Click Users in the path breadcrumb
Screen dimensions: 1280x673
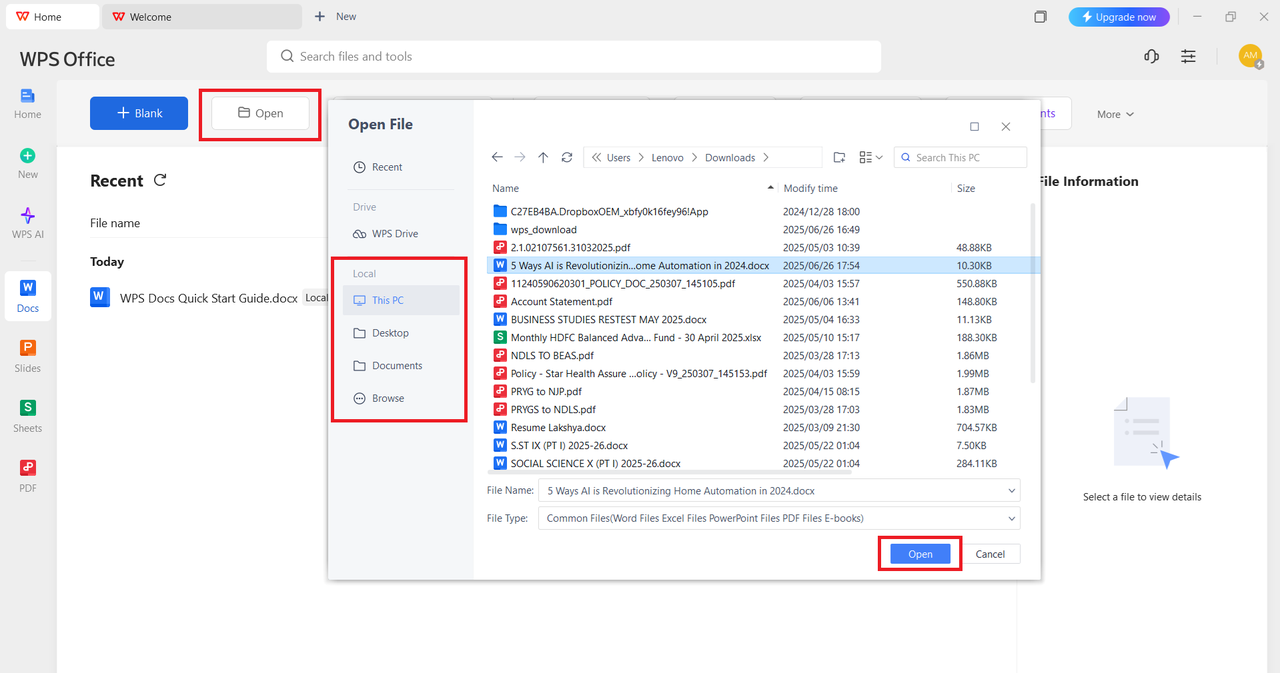point(619,157)
